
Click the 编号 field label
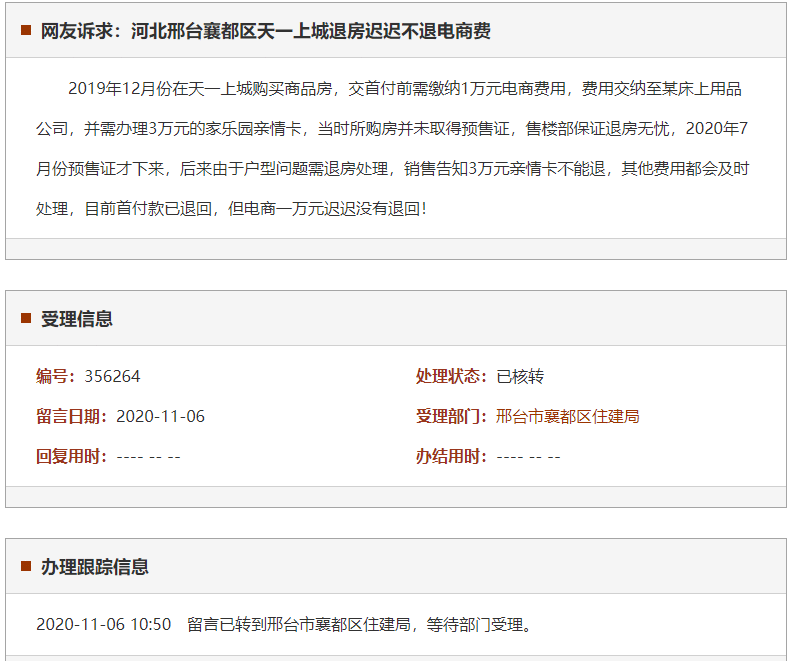[56, 376]
